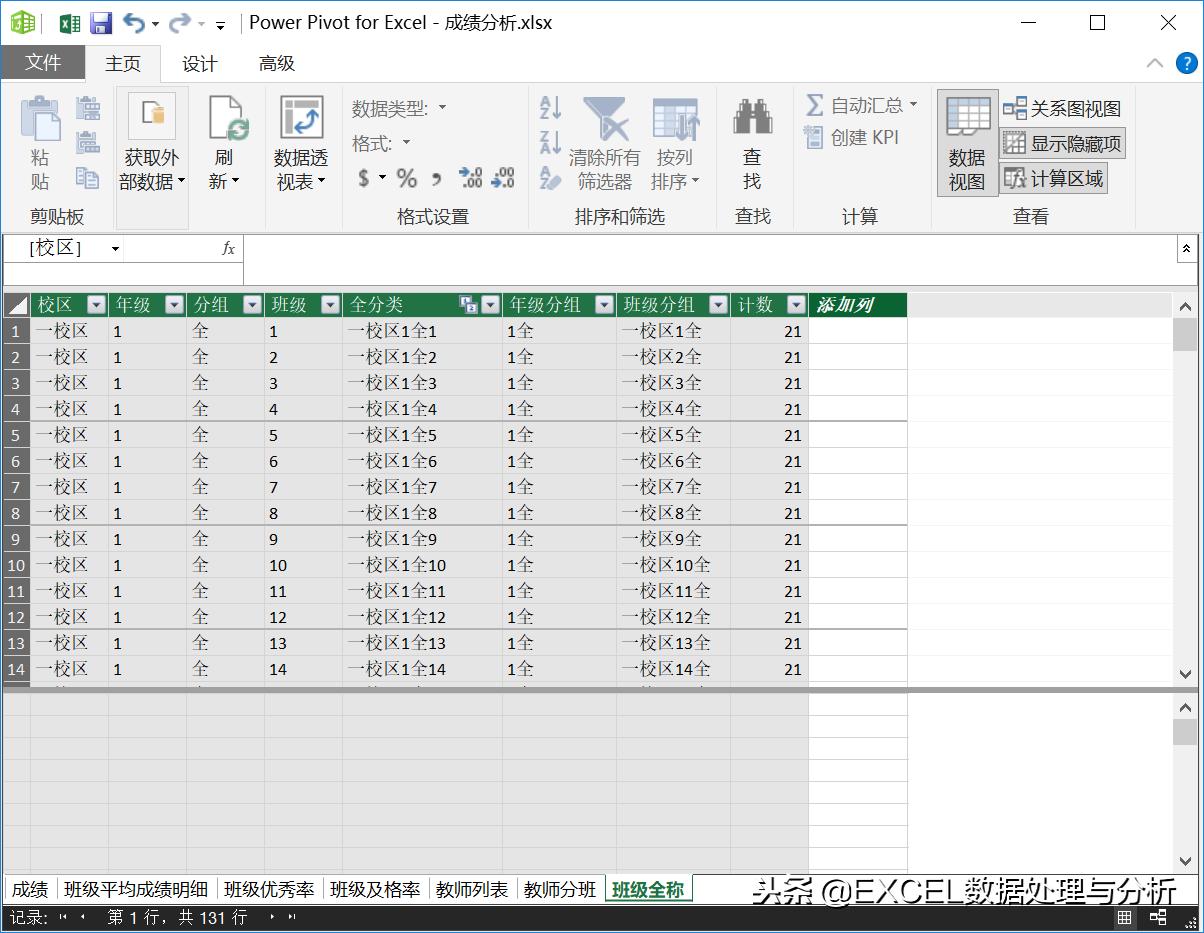Toggle the 显示隐藏项 option

[x=1063, y=144]
